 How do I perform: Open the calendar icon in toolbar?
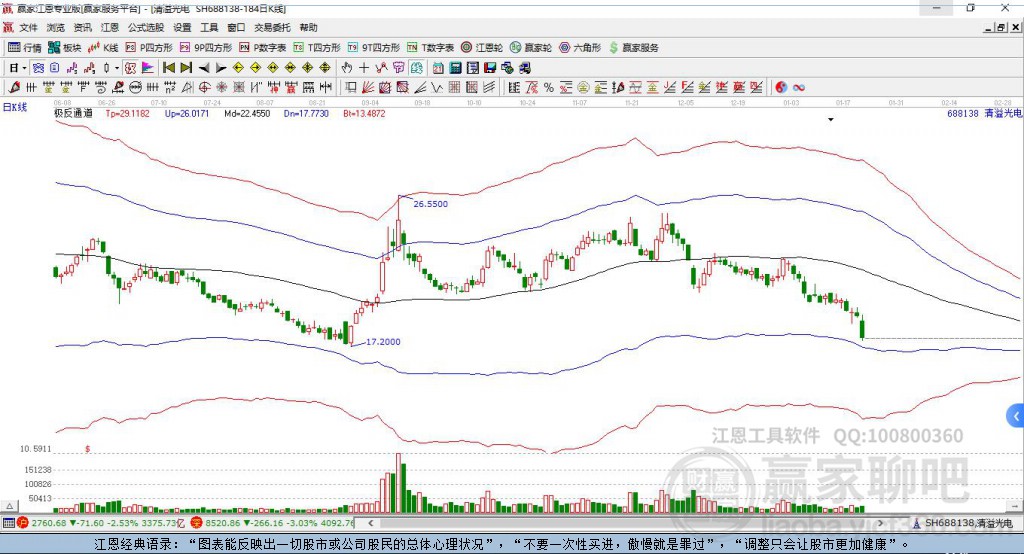pyautogui.click(x=438, y=68)
